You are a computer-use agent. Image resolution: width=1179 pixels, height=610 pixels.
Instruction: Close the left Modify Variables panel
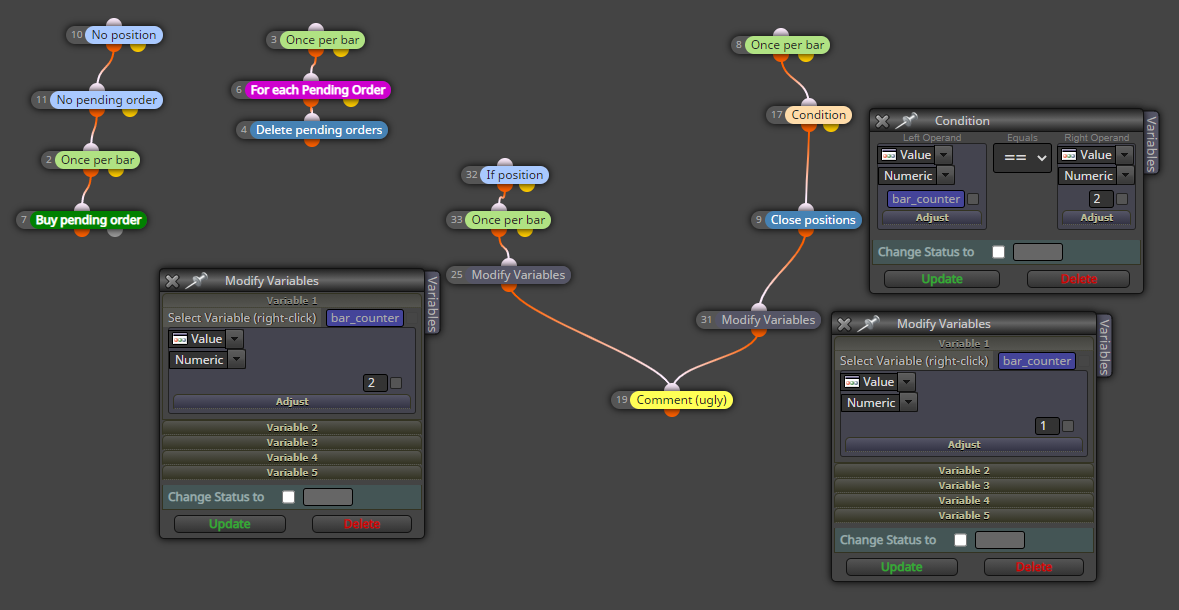(172, 281)
